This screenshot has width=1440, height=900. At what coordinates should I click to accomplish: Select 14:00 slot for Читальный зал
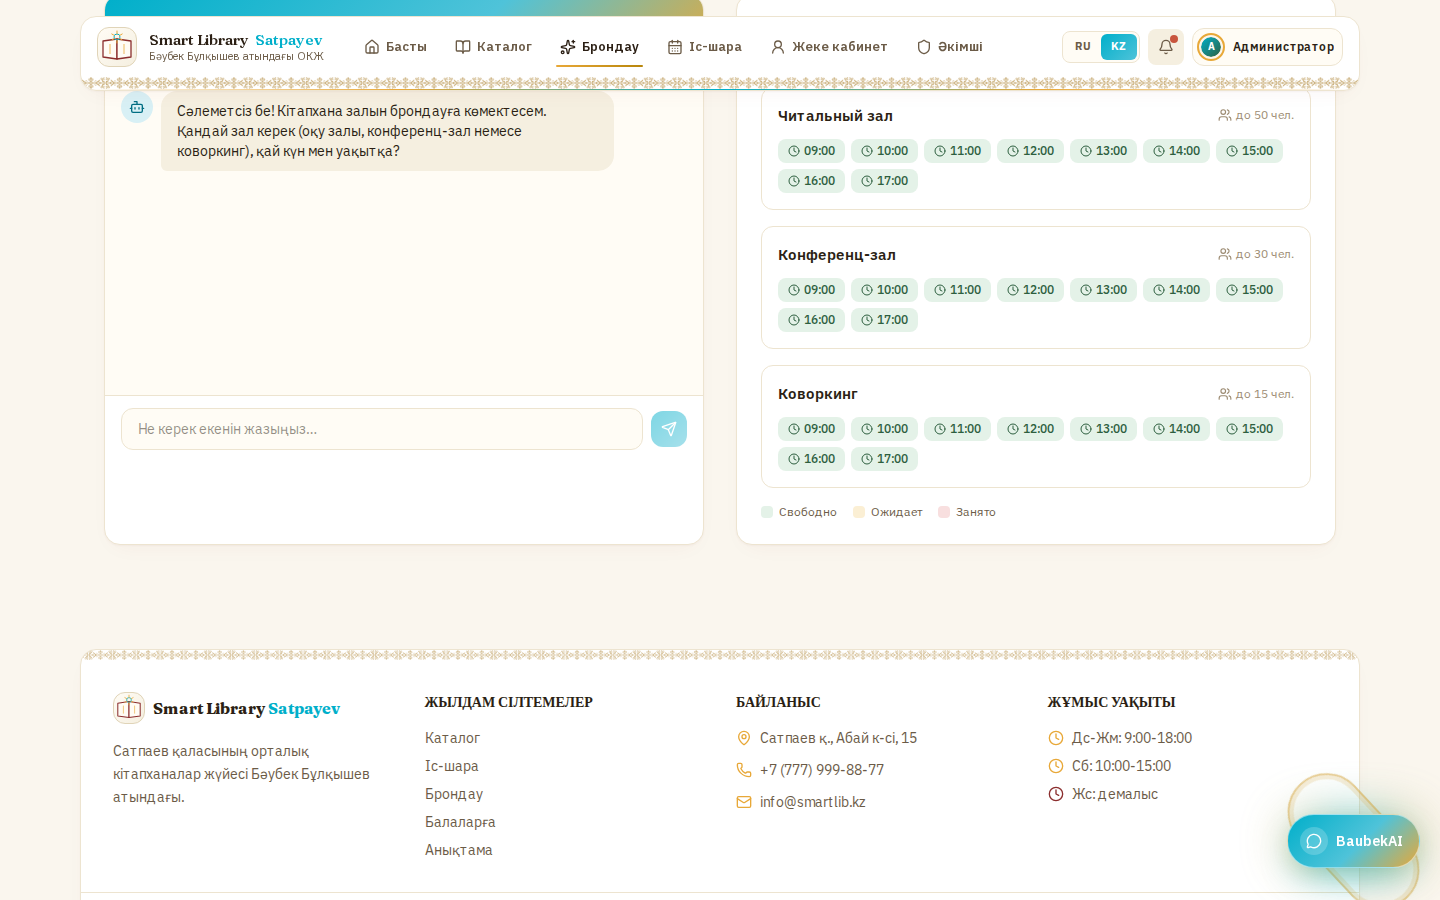(1177, 151)
